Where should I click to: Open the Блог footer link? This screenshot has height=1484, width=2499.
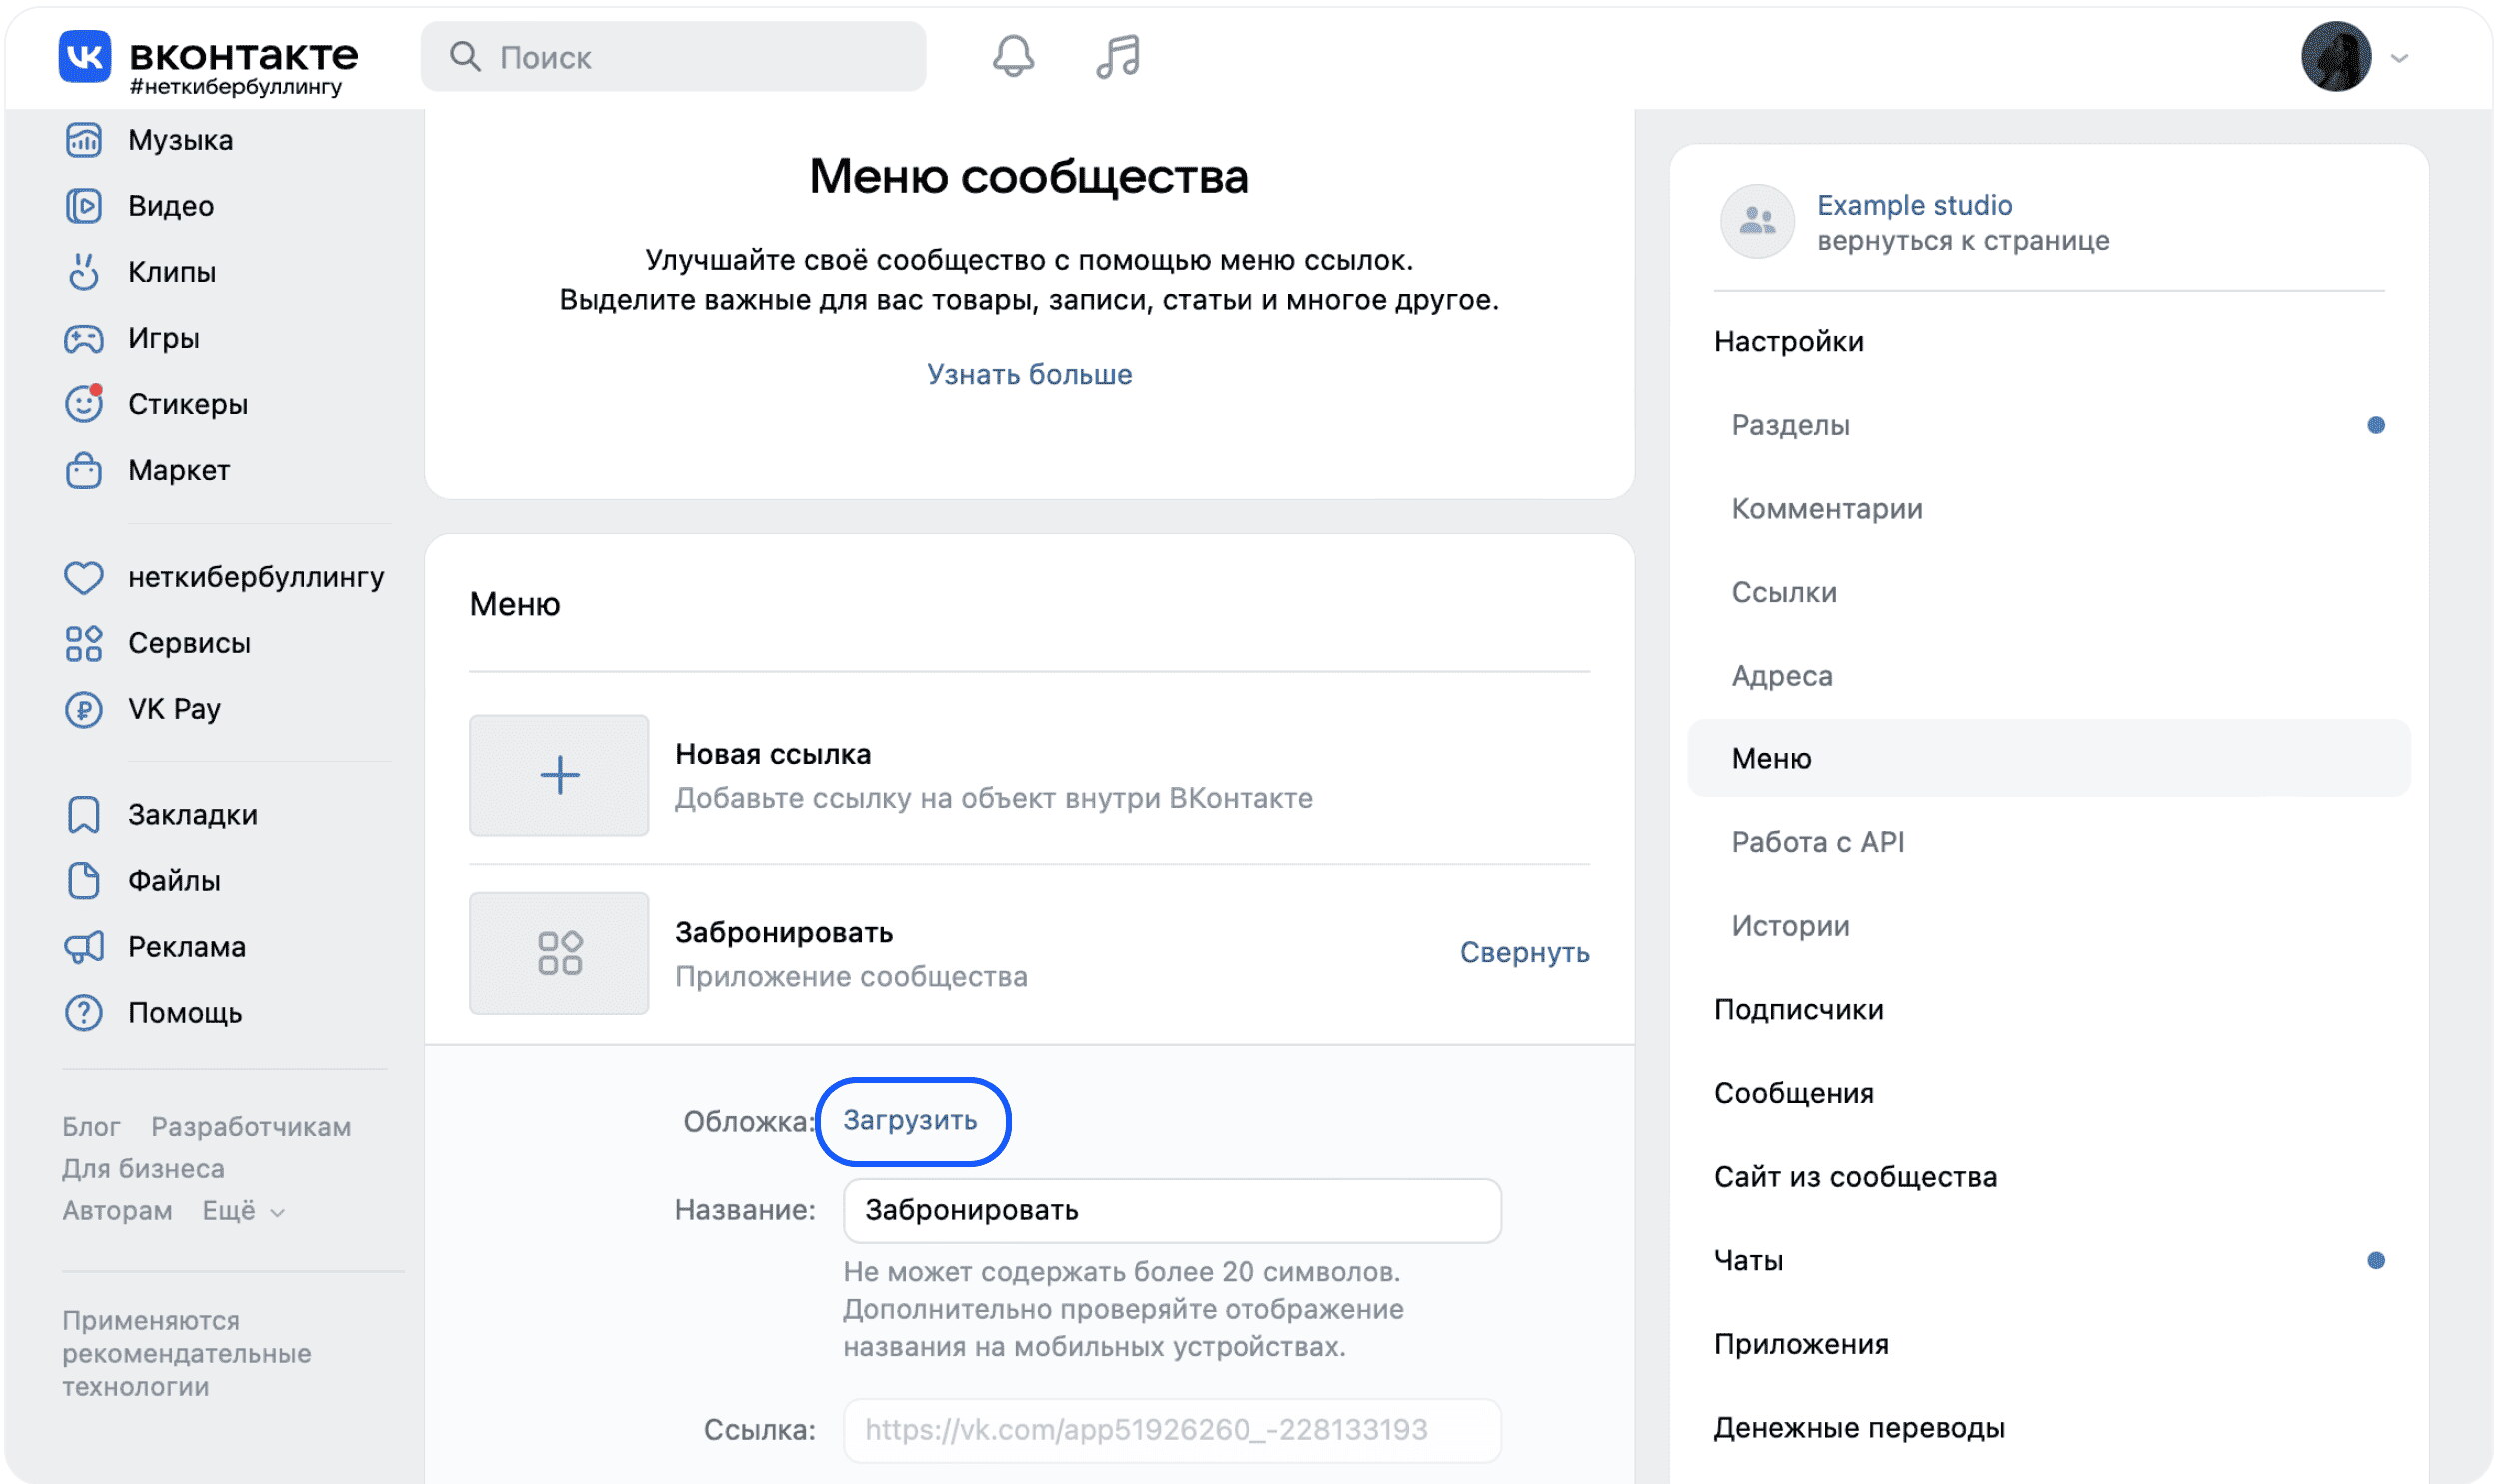pyautogui.click(x=91, y=1127)
